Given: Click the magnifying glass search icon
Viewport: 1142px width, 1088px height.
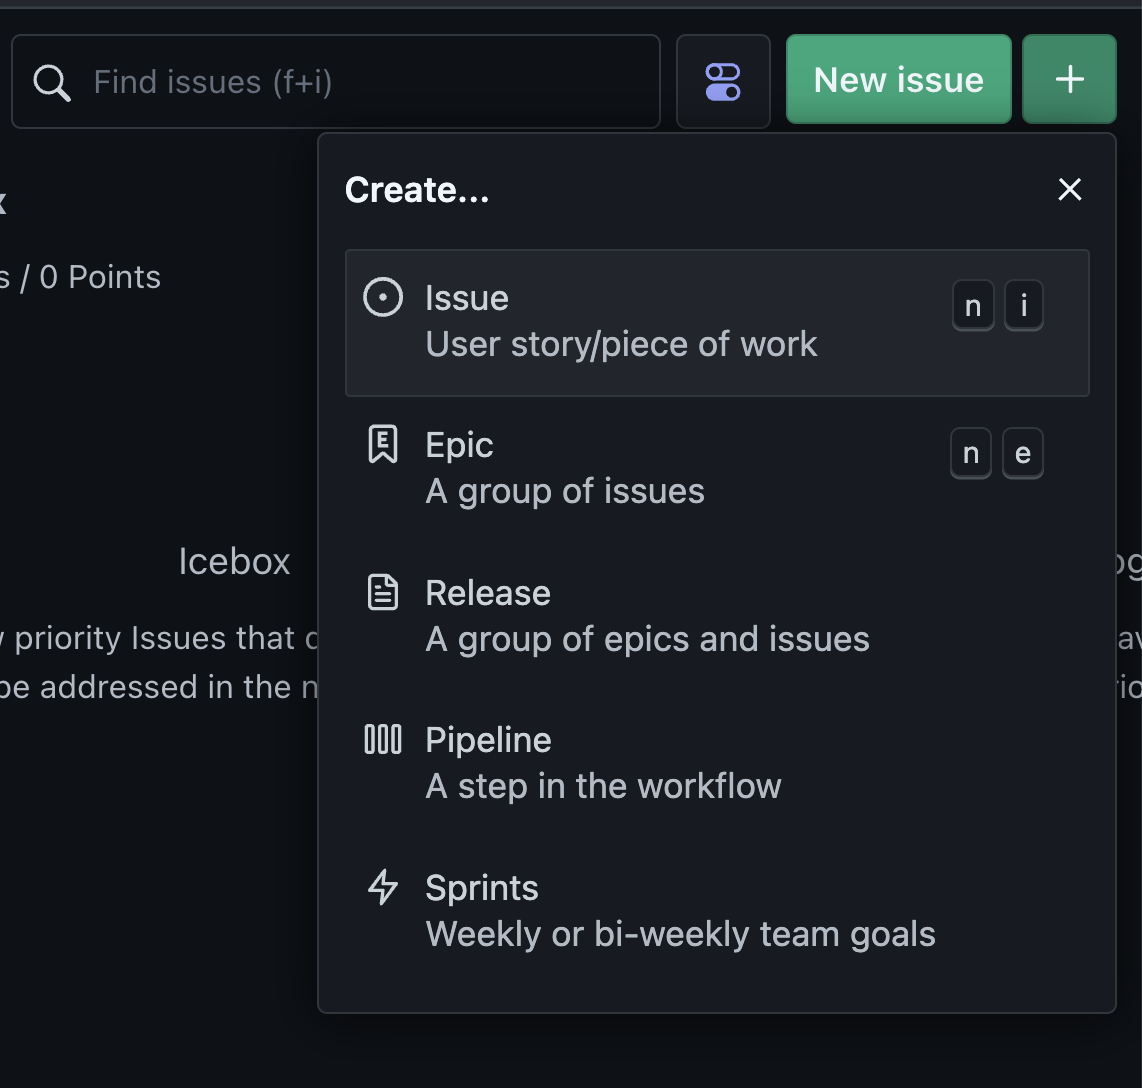Looking at the screenshot, I should (x=52, y=82).
